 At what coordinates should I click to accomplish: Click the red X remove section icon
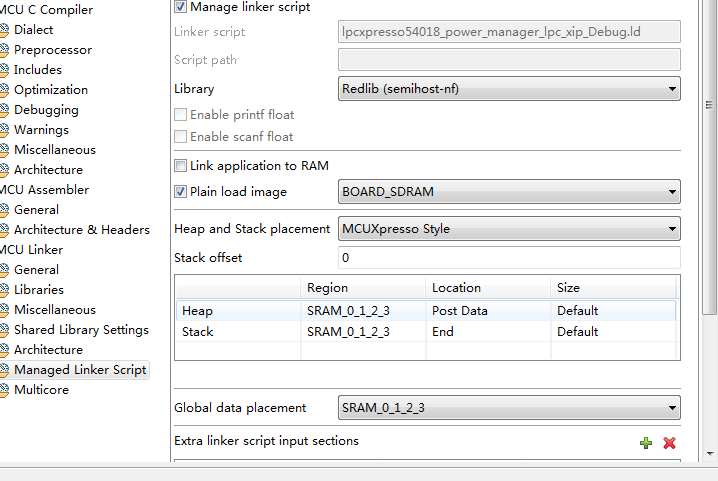point(669,442)
